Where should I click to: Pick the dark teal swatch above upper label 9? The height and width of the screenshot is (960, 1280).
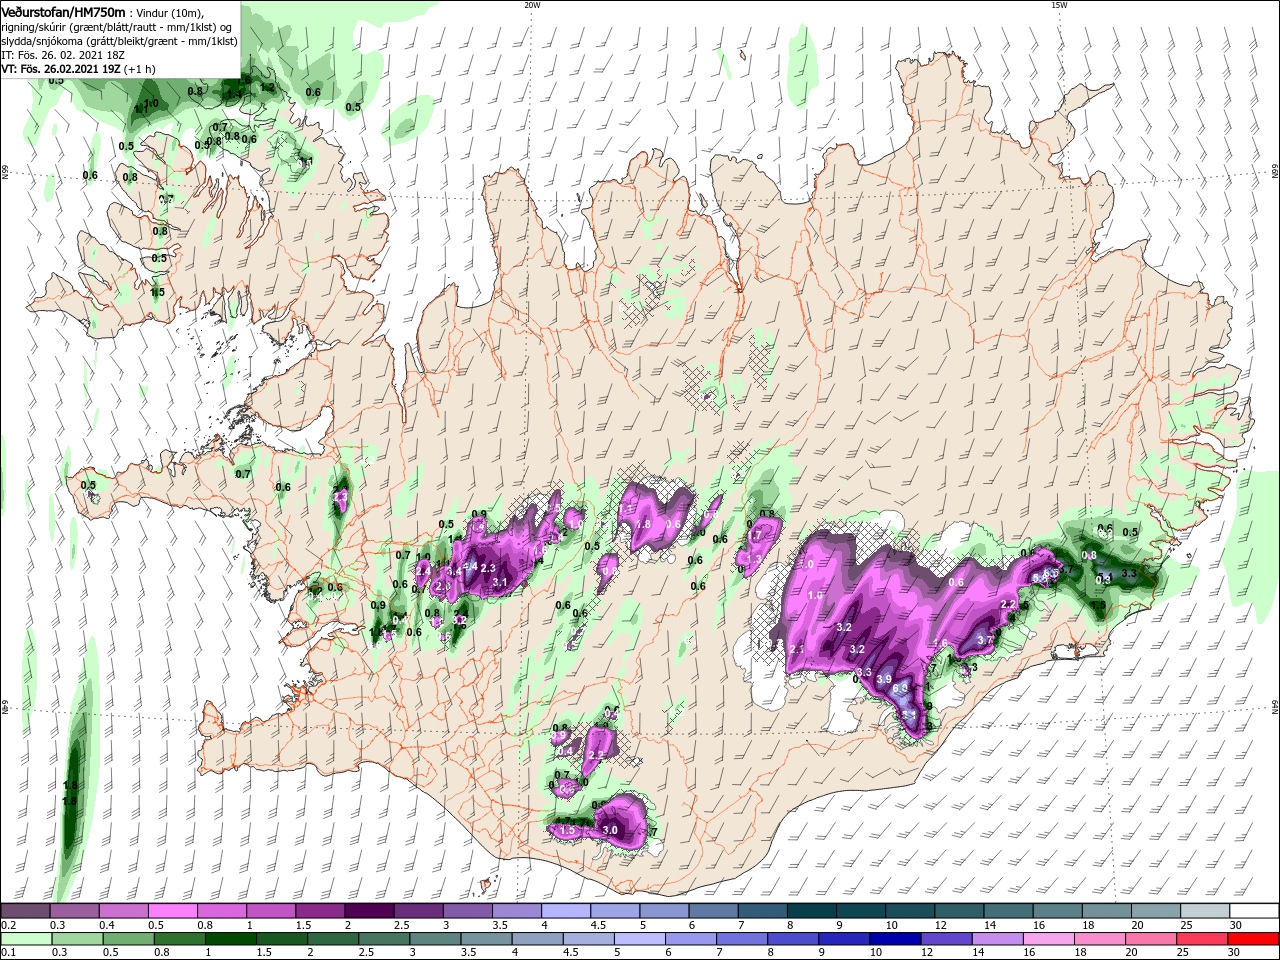click(860, 911)
